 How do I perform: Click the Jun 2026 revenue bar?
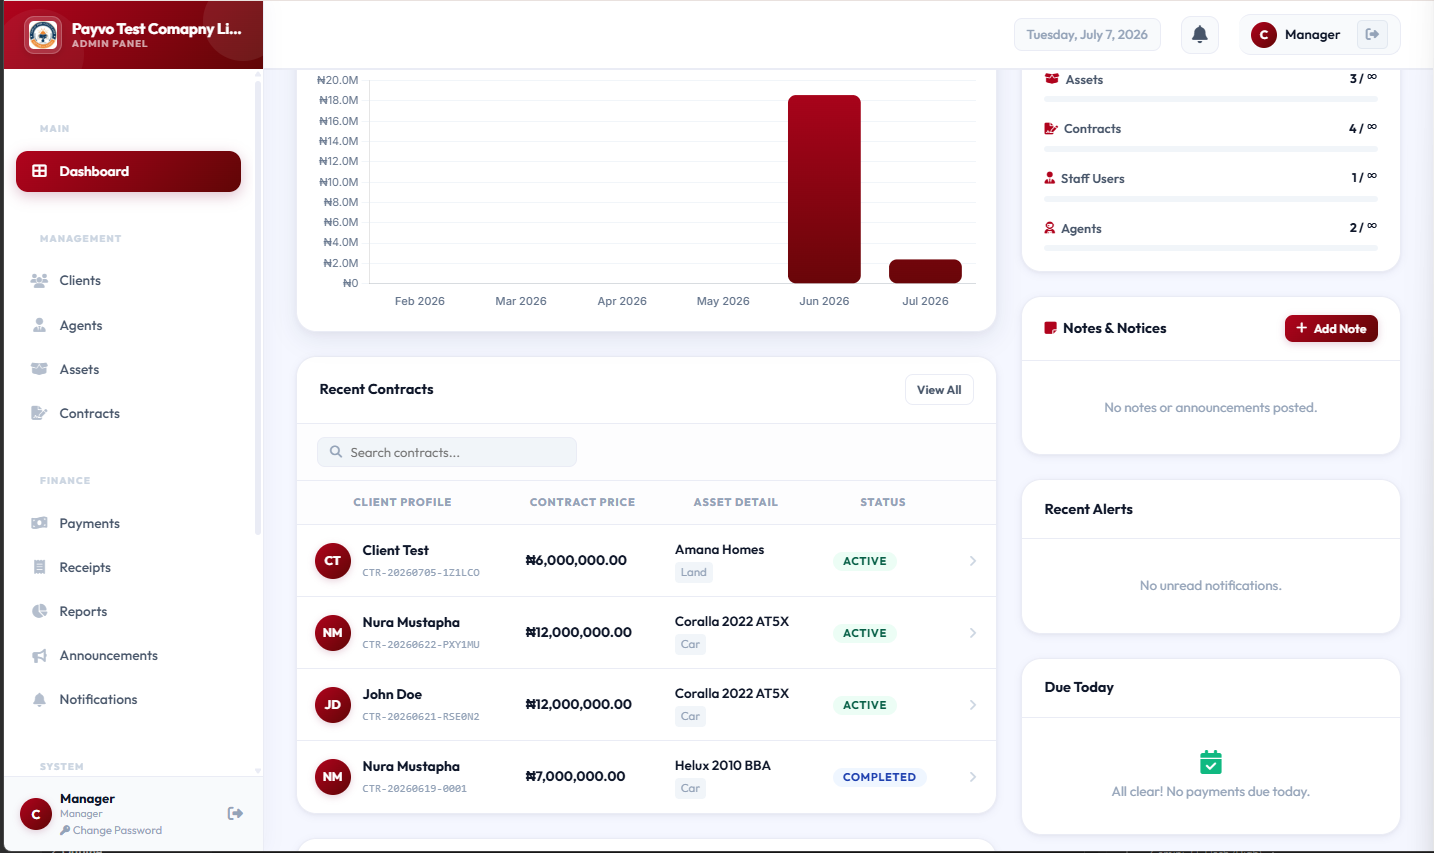[824, 189]
